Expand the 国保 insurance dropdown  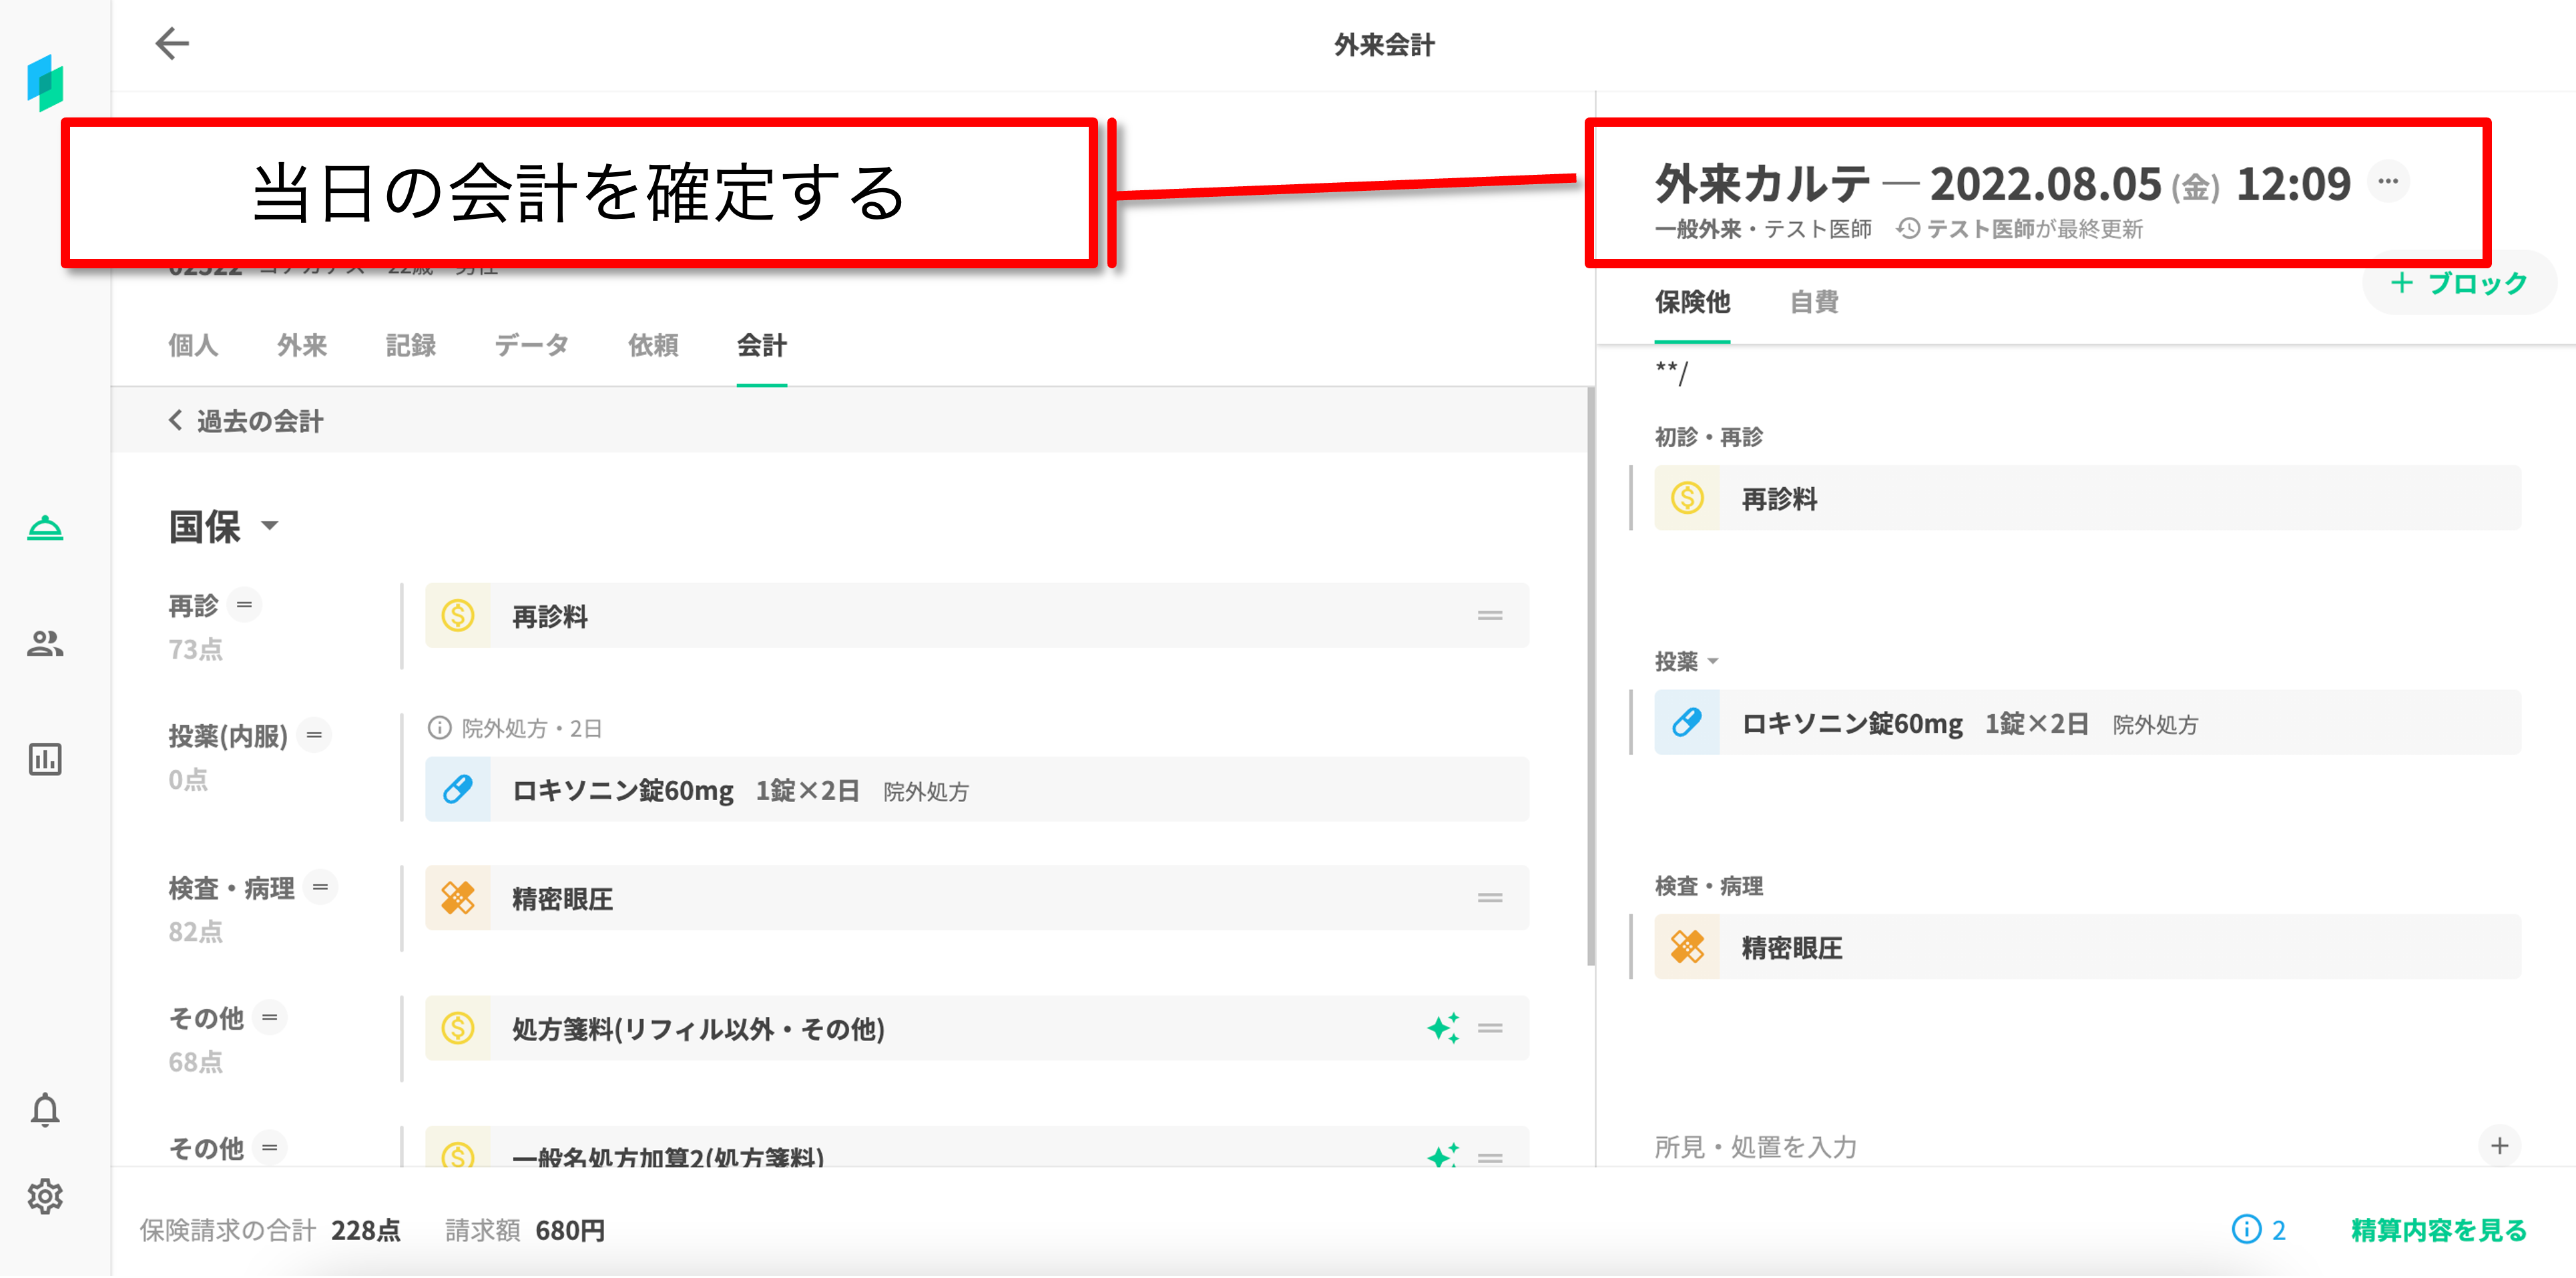click(x=269, y=526)
